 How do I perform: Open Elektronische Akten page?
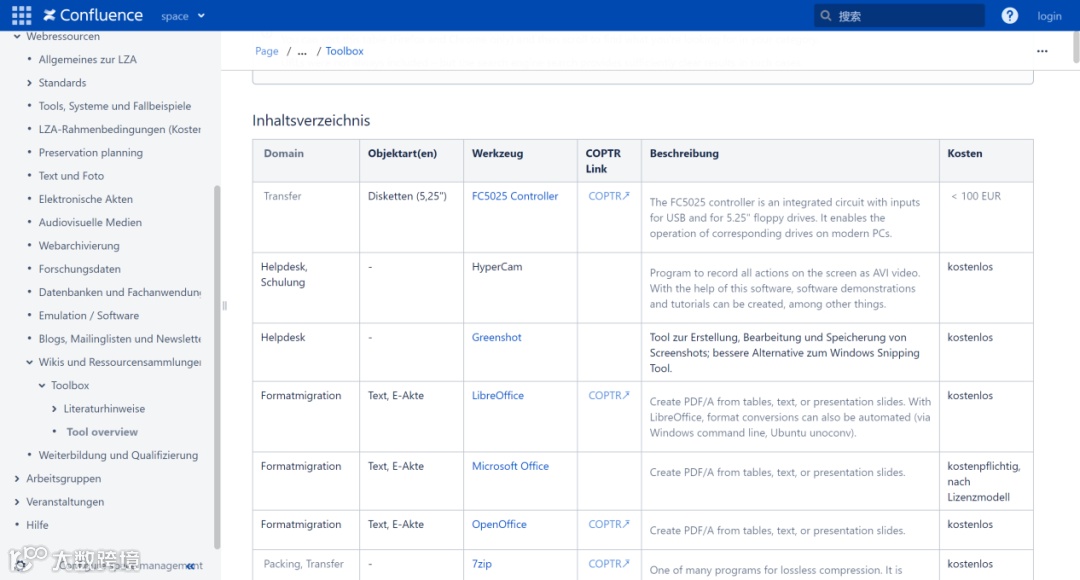tap(85, 199)
